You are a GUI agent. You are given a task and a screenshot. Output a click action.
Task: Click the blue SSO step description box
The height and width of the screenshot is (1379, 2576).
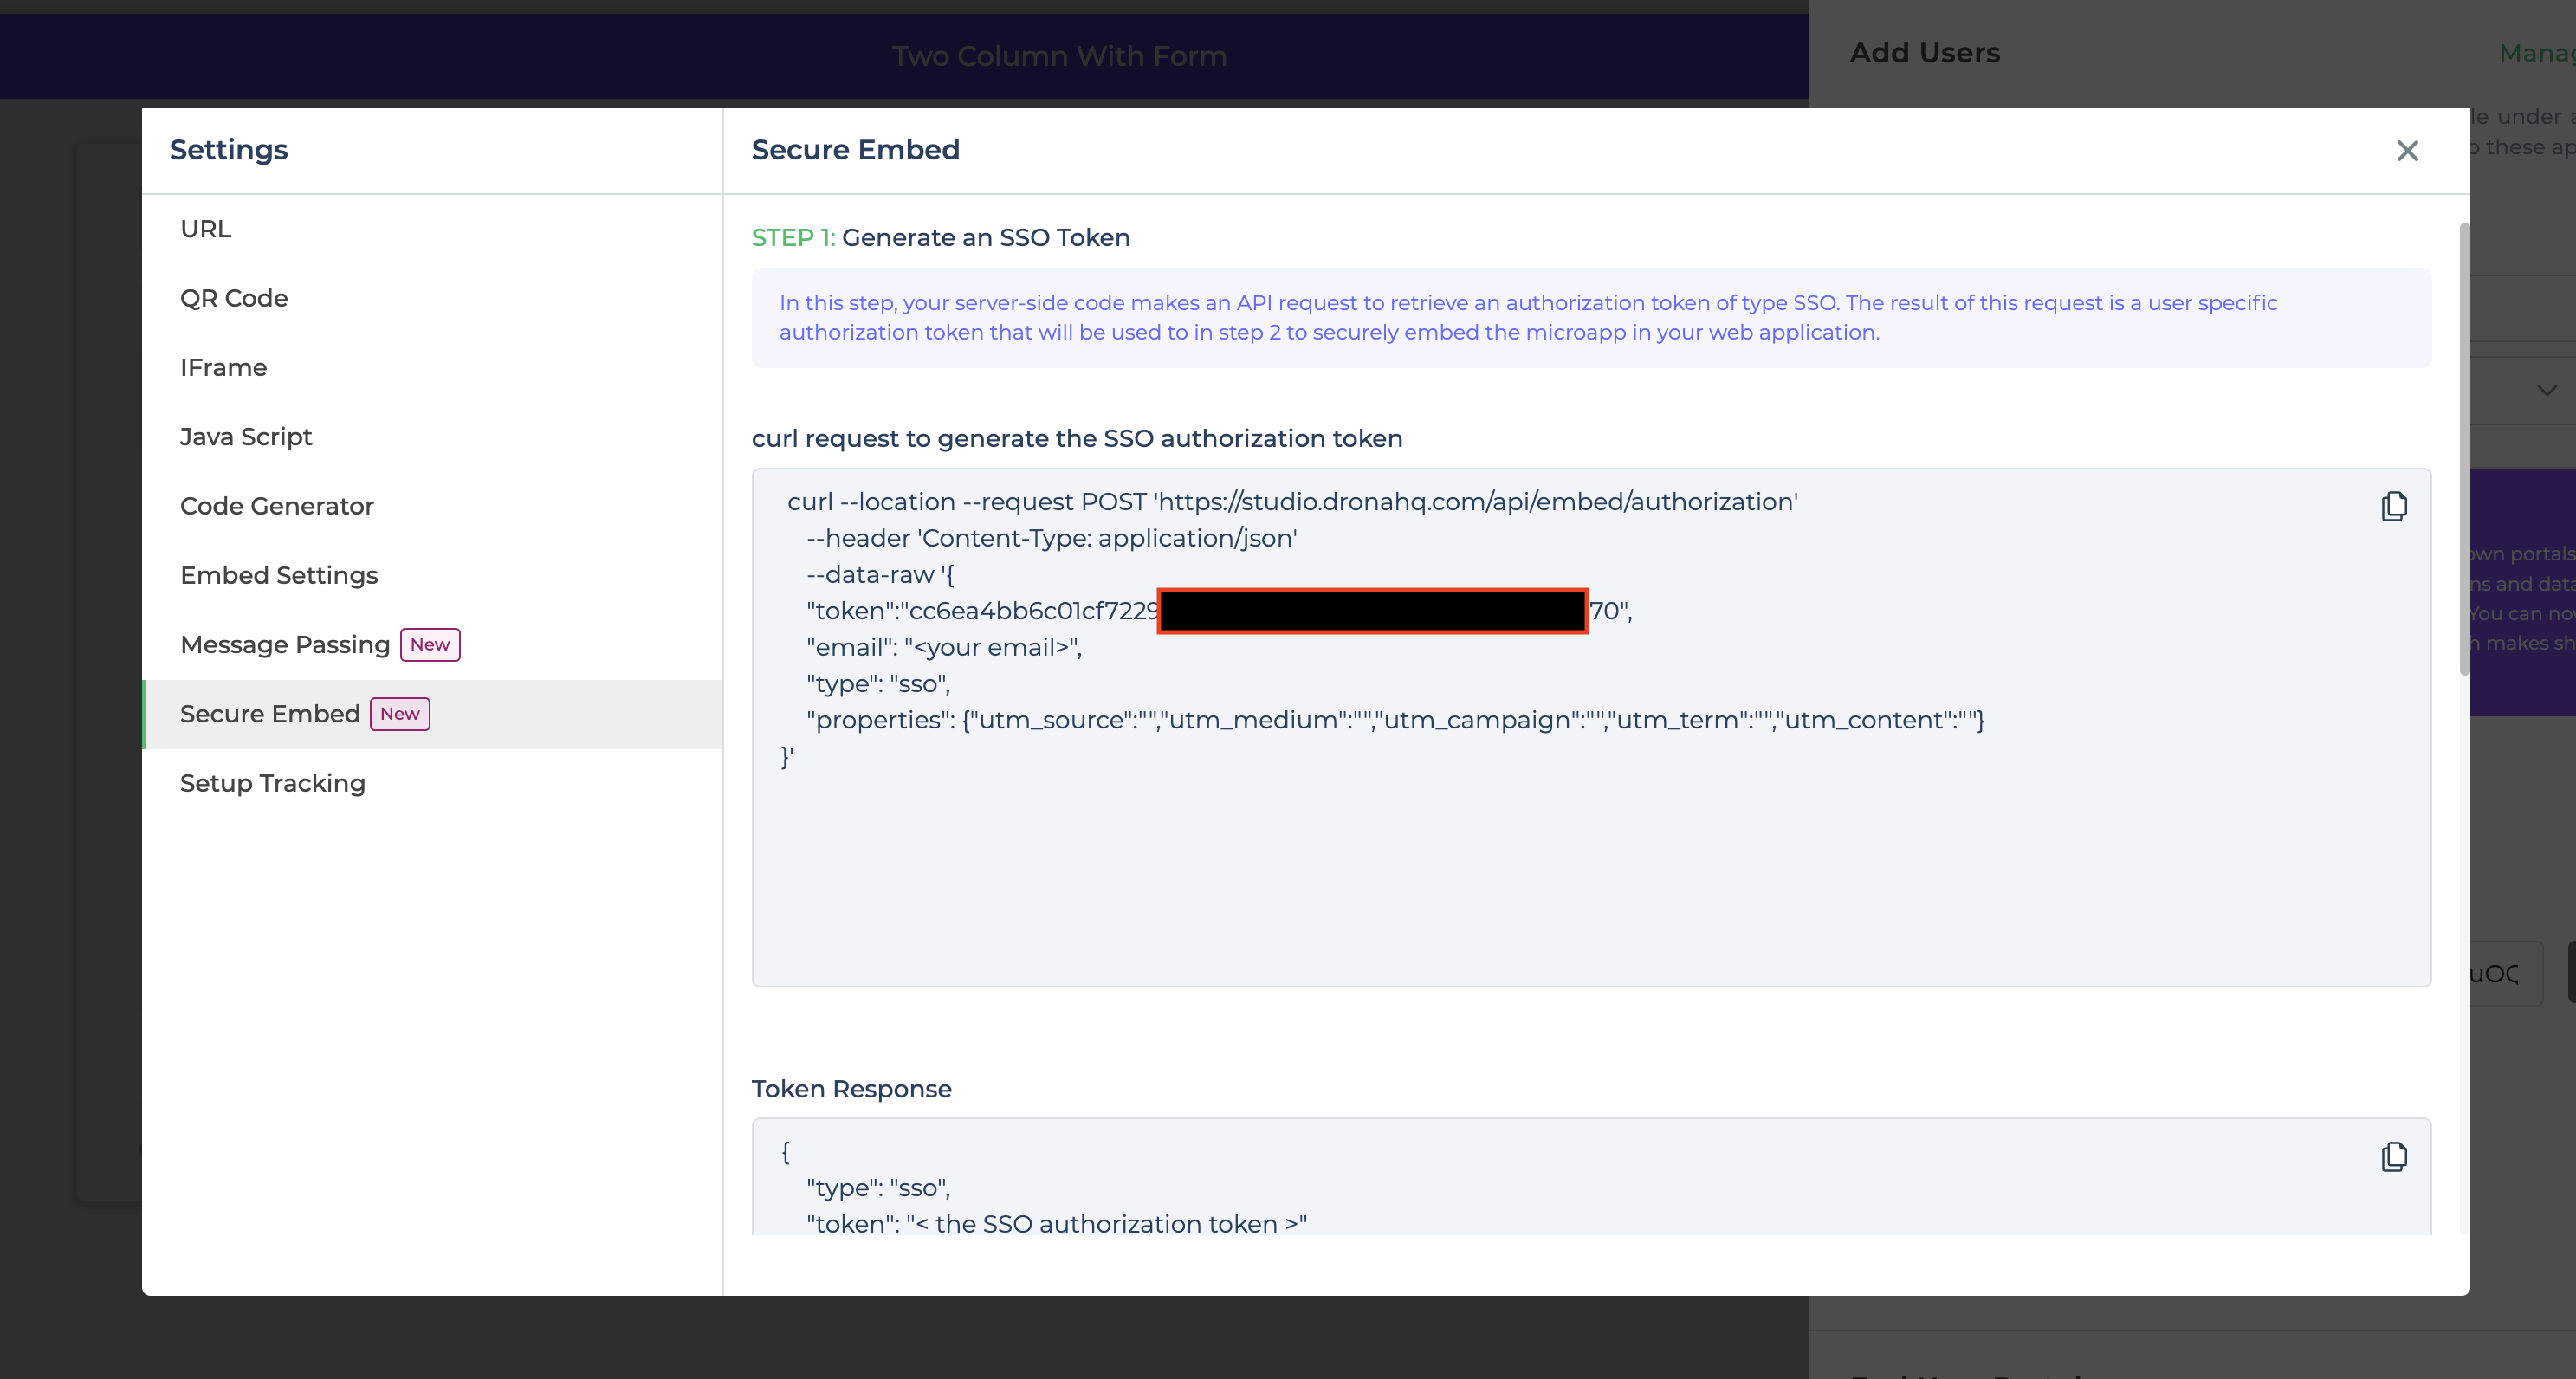[1591, 318]
